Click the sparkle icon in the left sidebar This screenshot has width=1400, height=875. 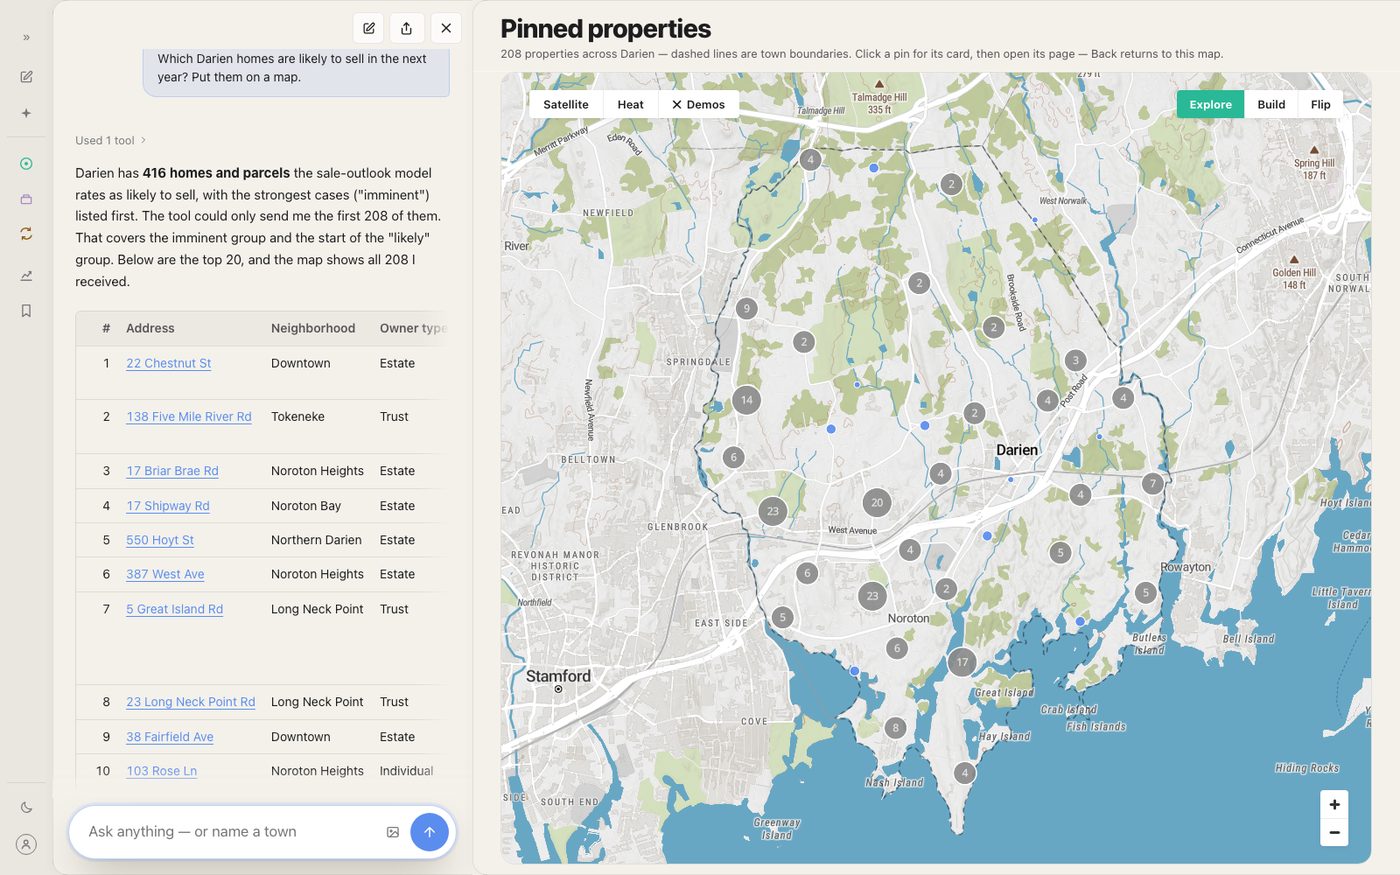pyautogui.click(x=26, y=114)
